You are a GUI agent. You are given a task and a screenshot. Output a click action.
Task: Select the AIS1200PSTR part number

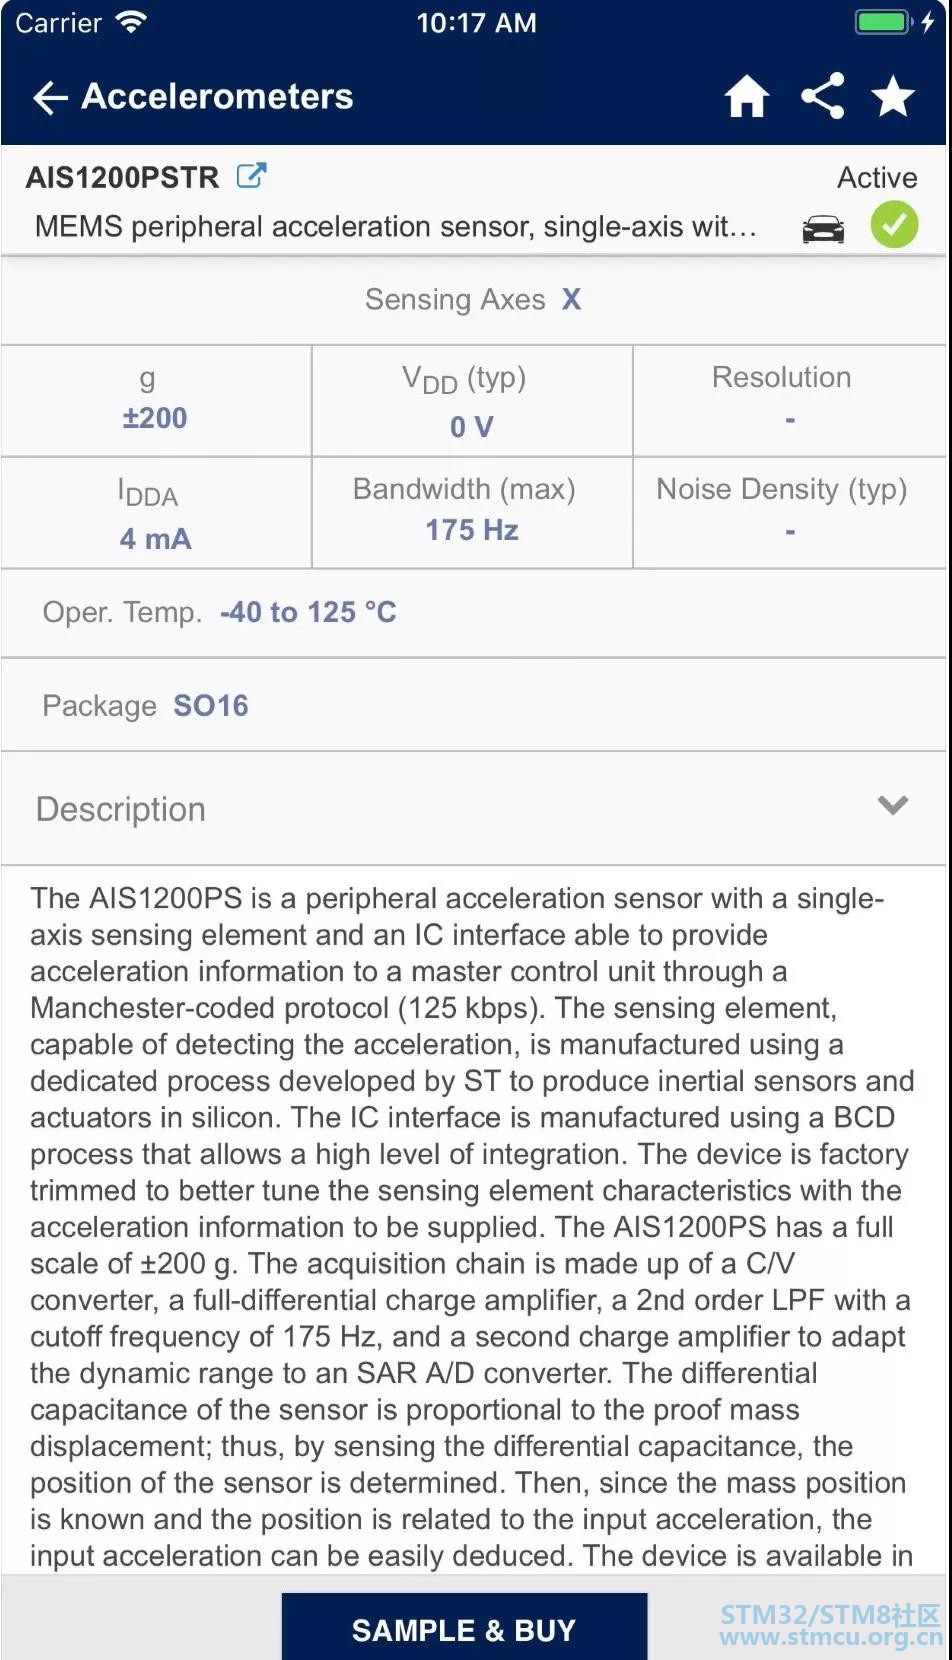point(122,177)
